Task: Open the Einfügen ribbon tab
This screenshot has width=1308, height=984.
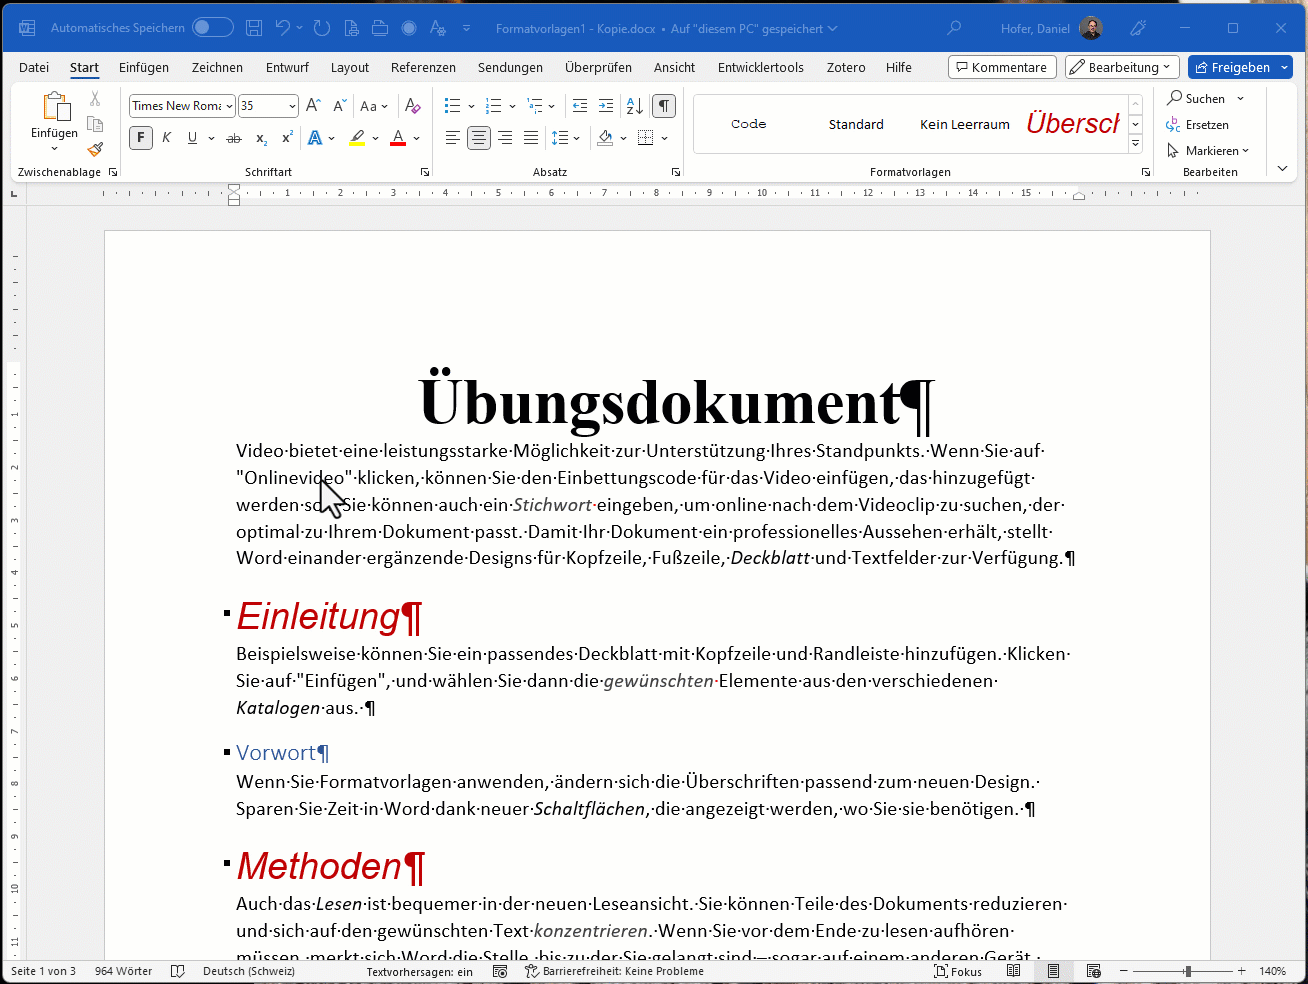Action: coord(144,67)
